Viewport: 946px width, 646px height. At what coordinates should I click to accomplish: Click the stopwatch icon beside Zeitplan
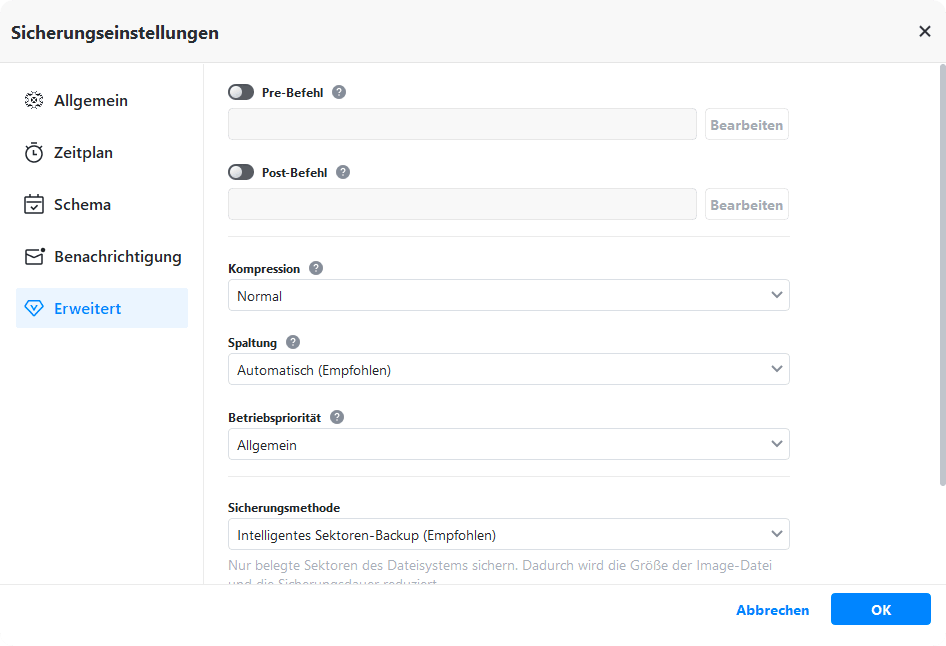click(x=34, y=153)
